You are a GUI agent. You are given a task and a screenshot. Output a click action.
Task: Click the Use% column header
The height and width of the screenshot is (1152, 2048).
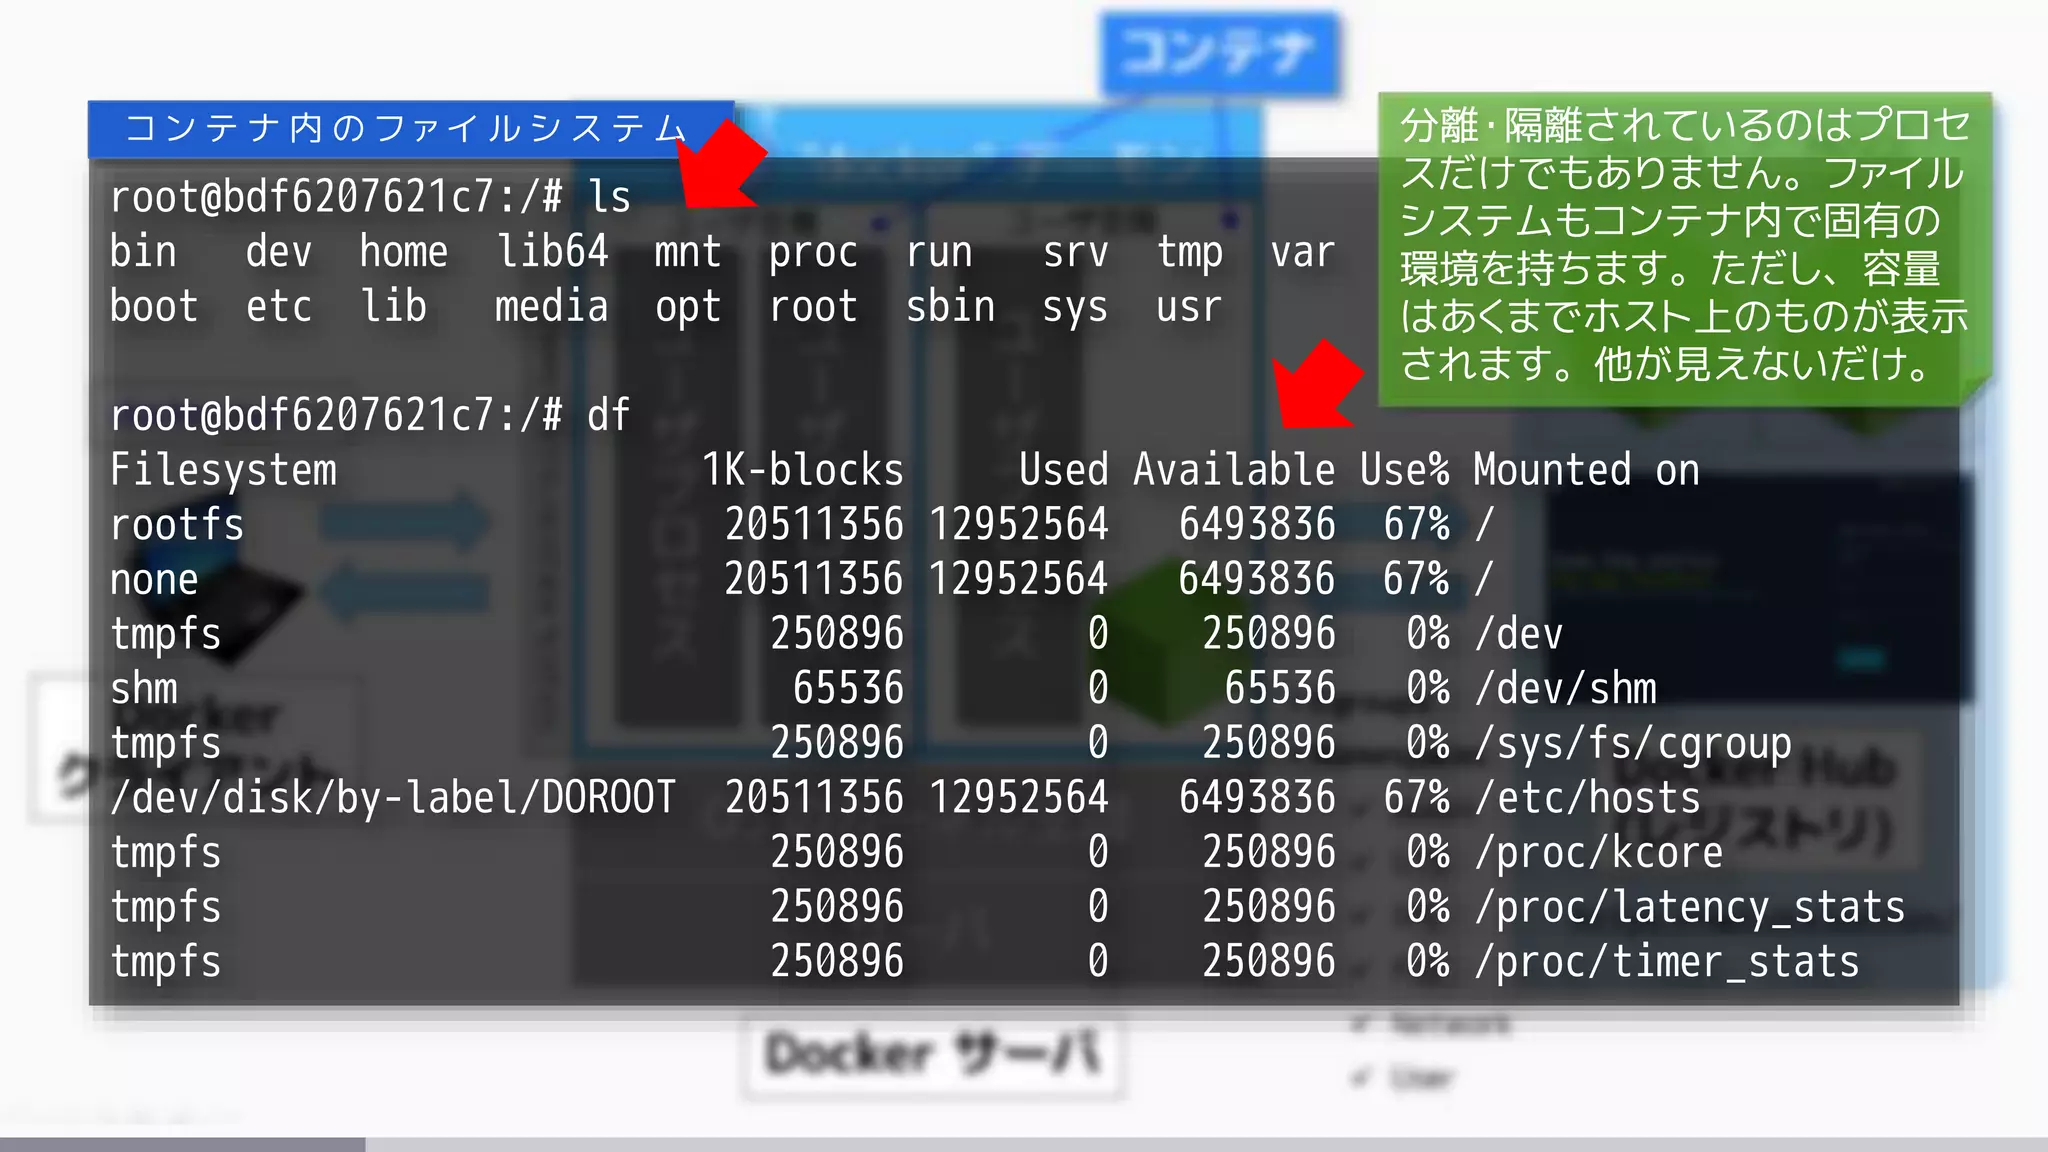(1405, 469)
